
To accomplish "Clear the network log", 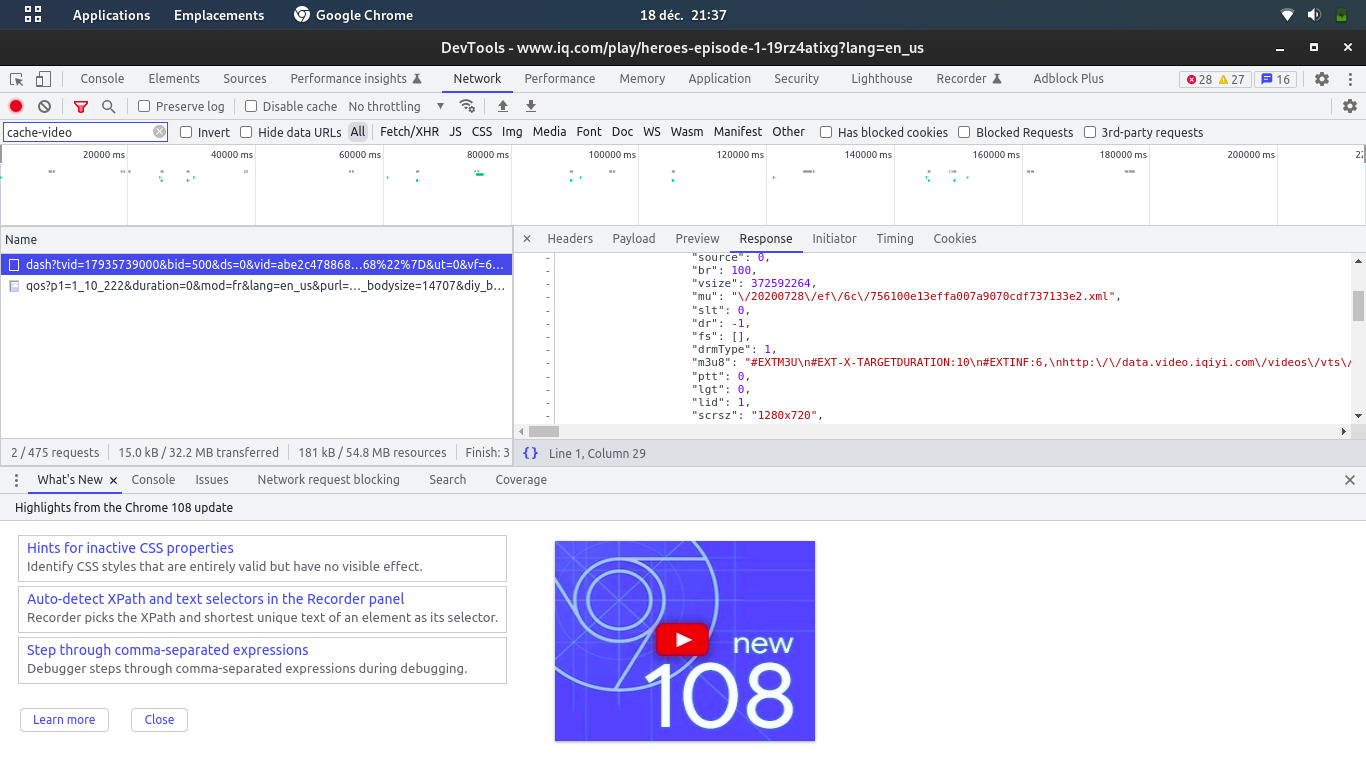I will pyautogui.click(x=44, y=106).
